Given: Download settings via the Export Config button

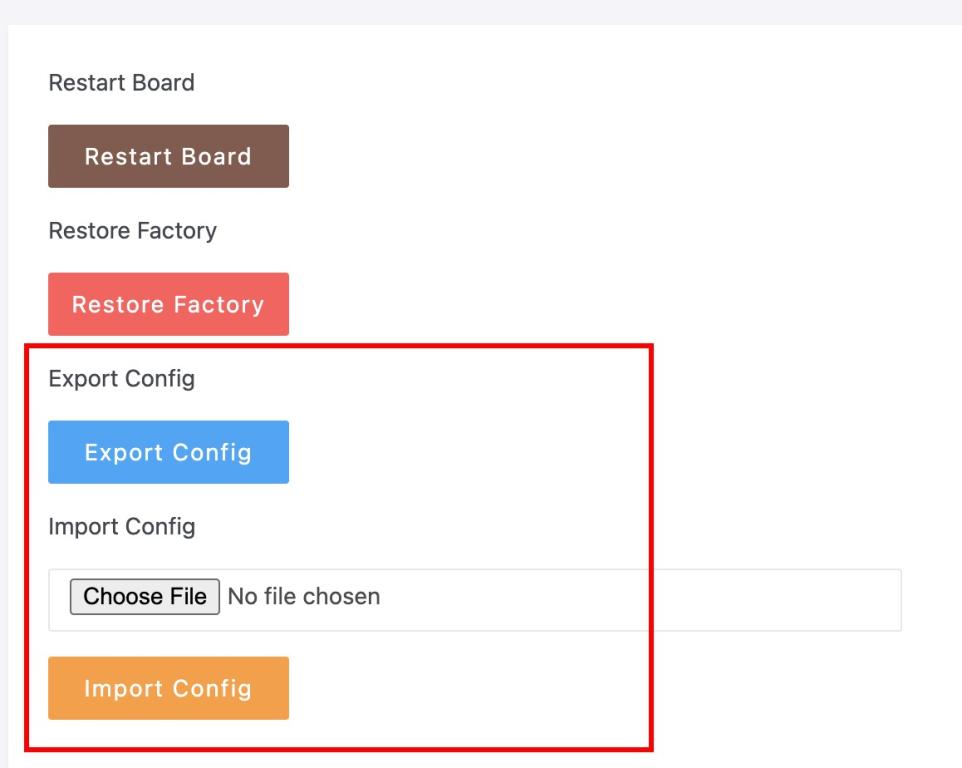Looking at the screenshot, I should tap(168, 452).
